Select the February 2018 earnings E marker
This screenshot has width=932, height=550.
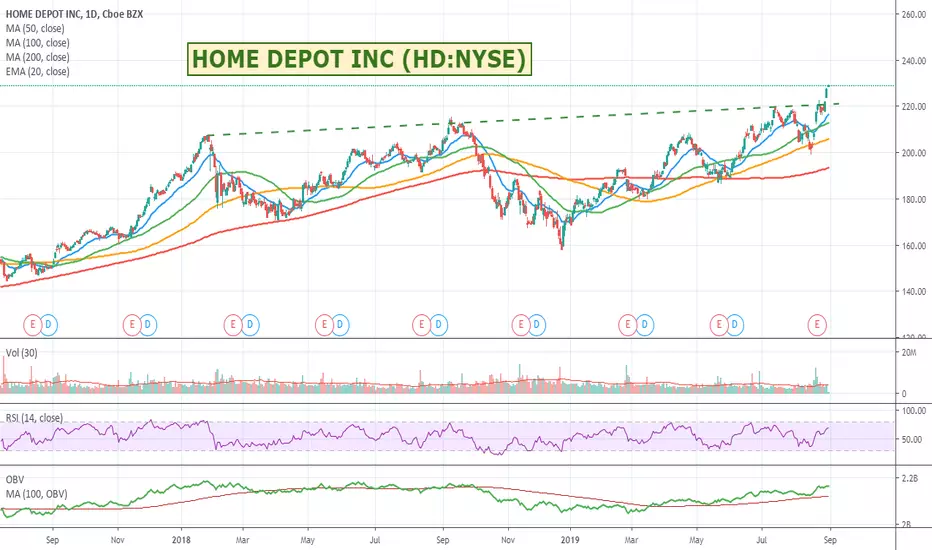(x=233, y=325)
